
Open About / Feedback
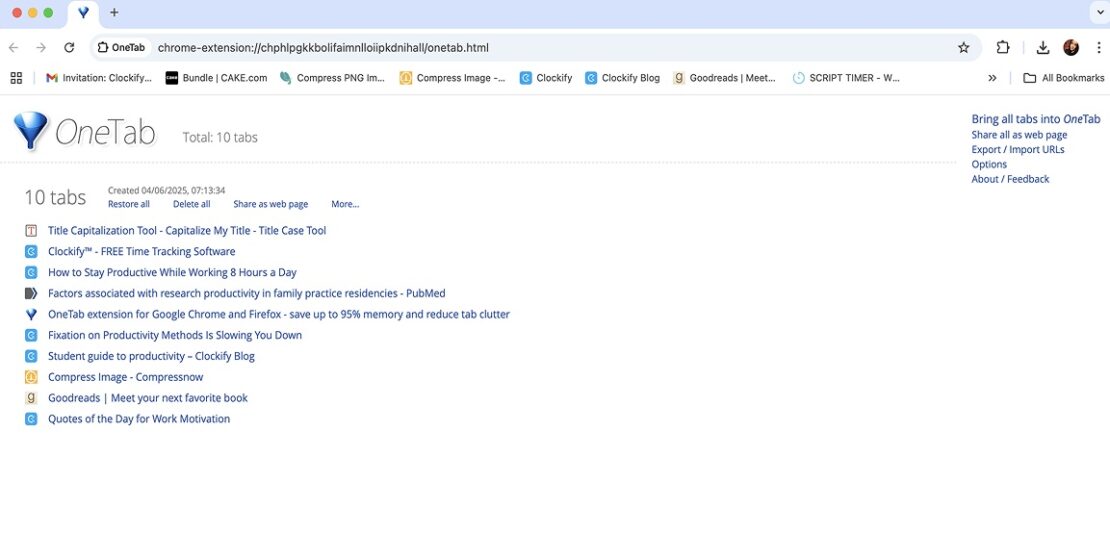[1010, 179]
